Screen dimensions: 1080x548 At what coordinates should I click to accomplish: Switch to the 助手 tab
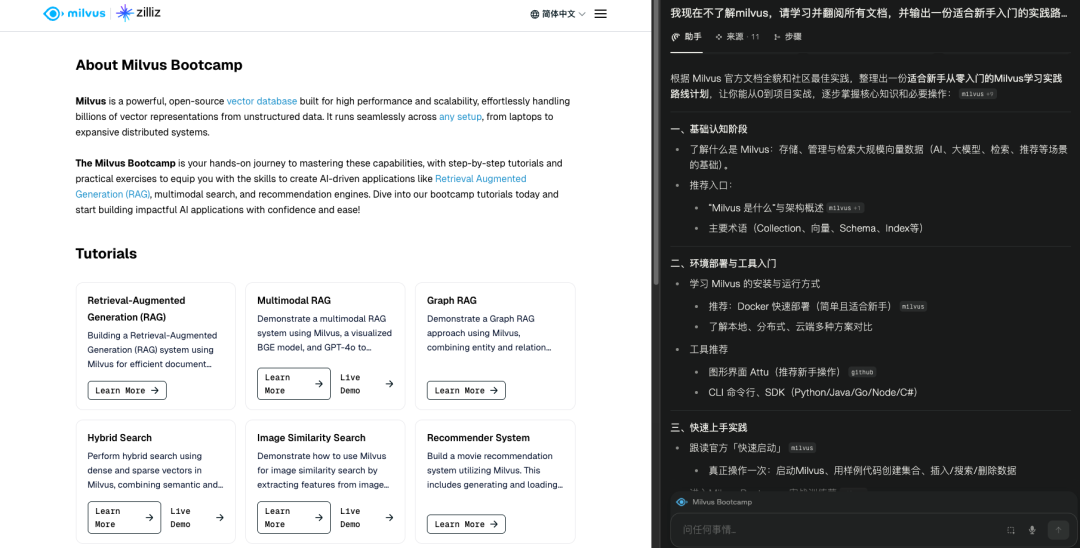[x=687, y=37]
